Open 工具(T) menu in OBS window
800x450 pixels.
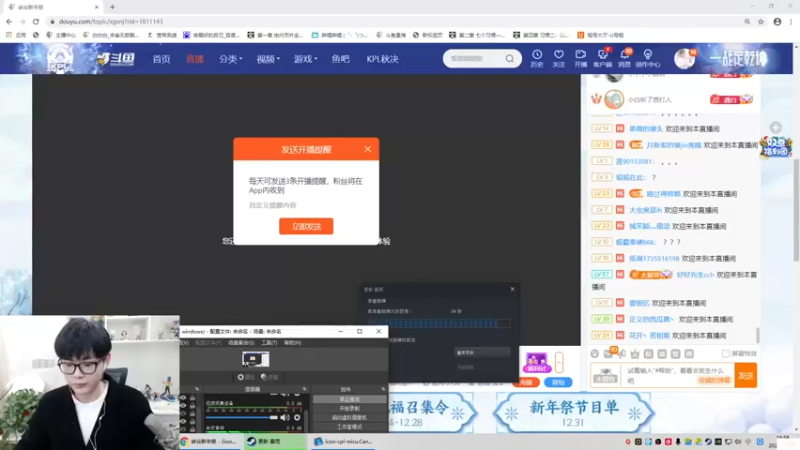click(x=268, y=343)
